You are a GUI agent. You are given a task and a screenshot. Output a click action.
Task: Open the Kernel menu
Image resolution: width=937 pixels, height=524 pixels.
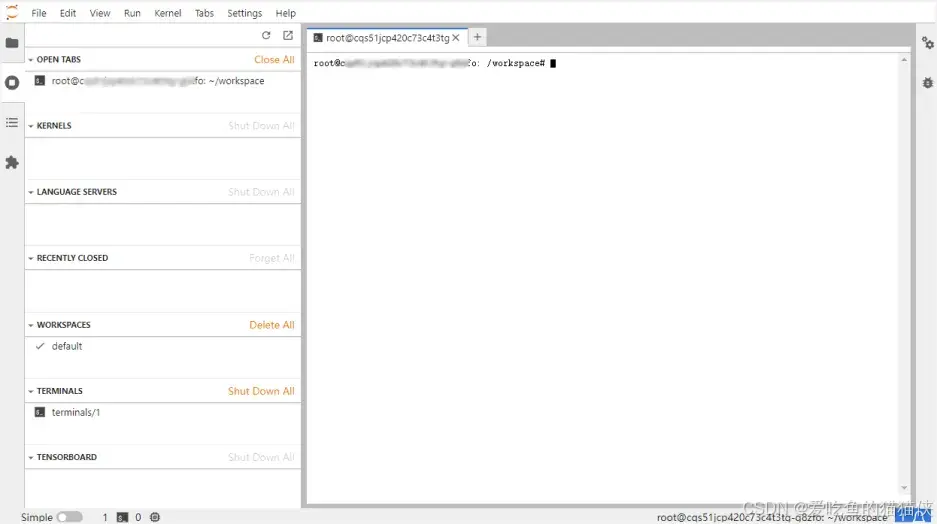pyautogui.click(x=167, y=13)
